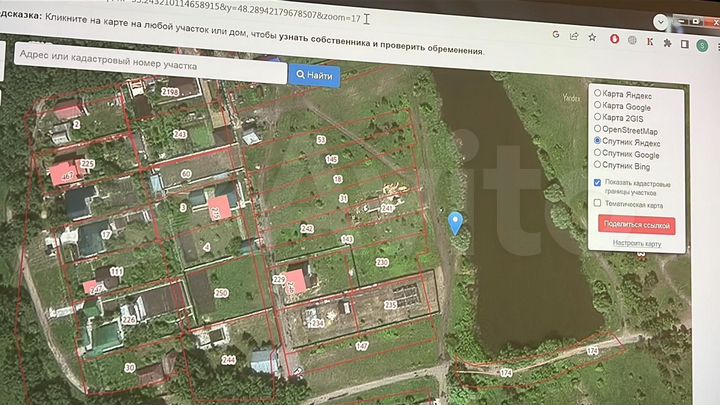Open the Настроить карту link

[637, 243]
